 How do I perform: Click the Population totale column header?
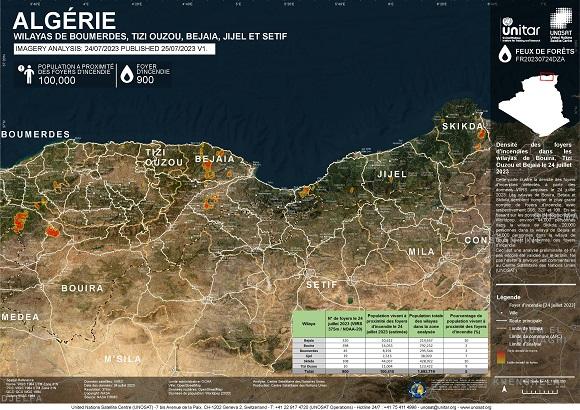pyautogui.click(x=426, y=324)
